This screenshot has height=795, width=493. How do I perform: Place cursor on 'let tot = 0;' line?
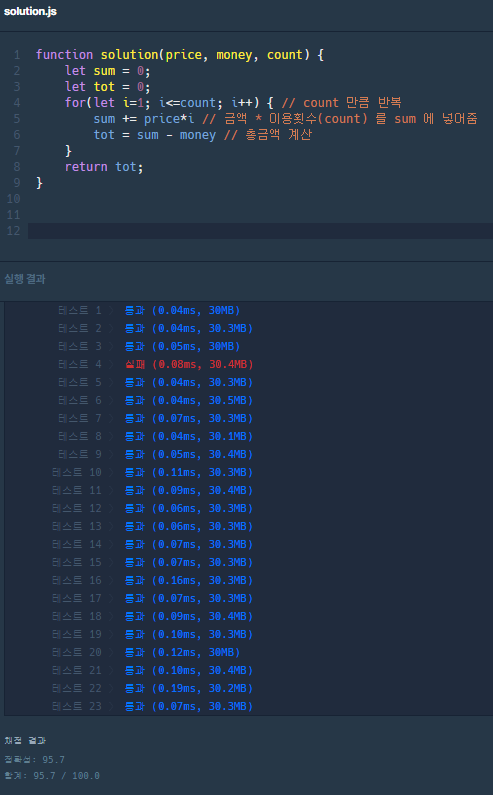coord(108,87)
